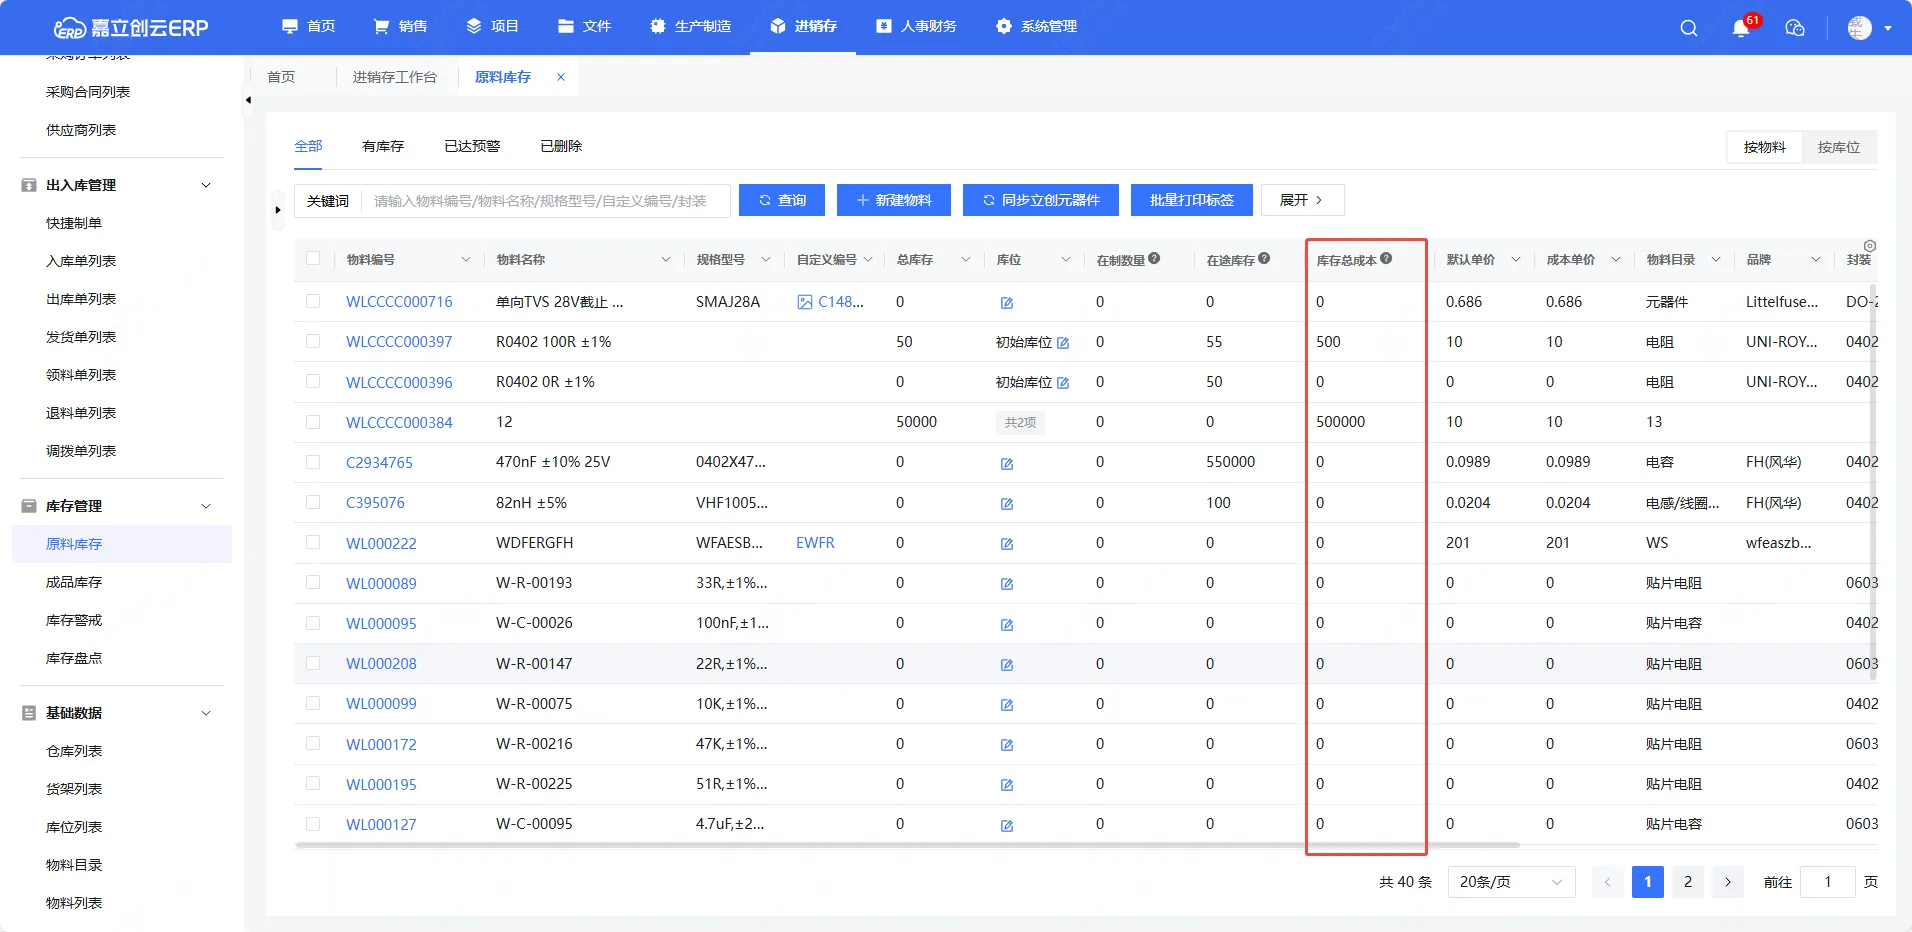Click help icon next to 库存总成本 header
Image resolution: width=1912 pixels, height=932 pixels.
click(1386, 258)
